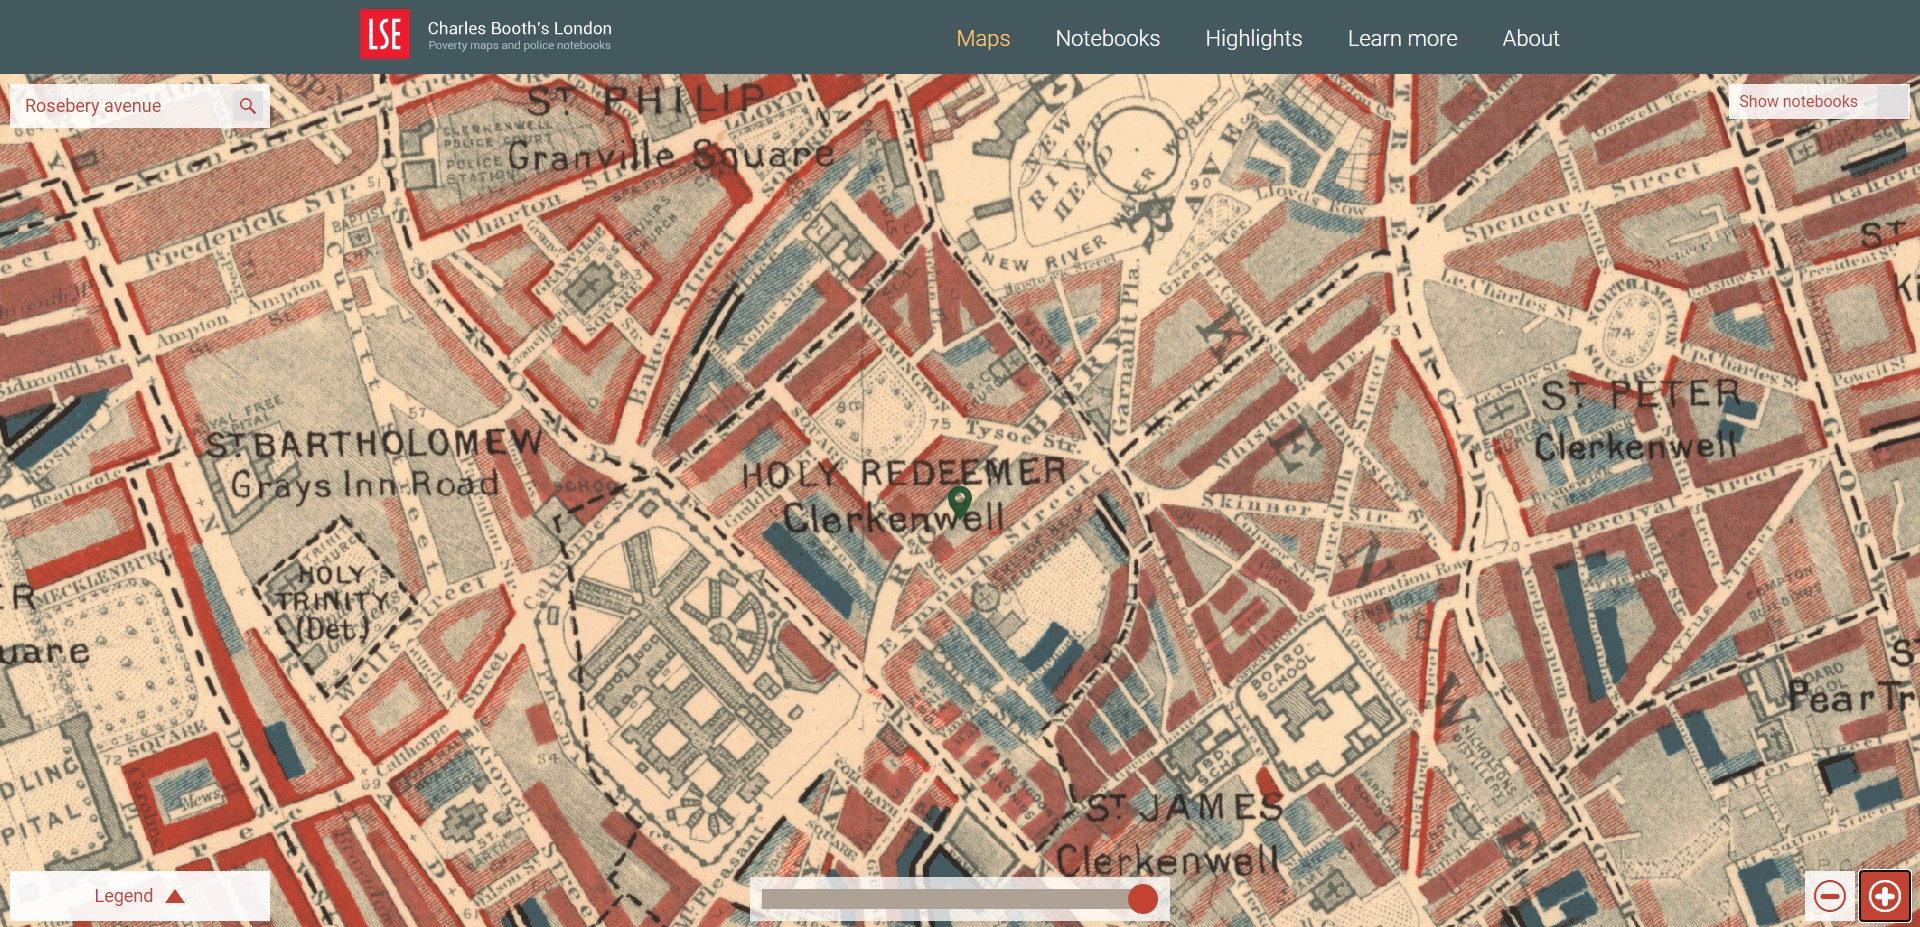Screen dimensions: 1920x927
Task: Focus the Rosebery avenue search field
Action: pos(125,106)
